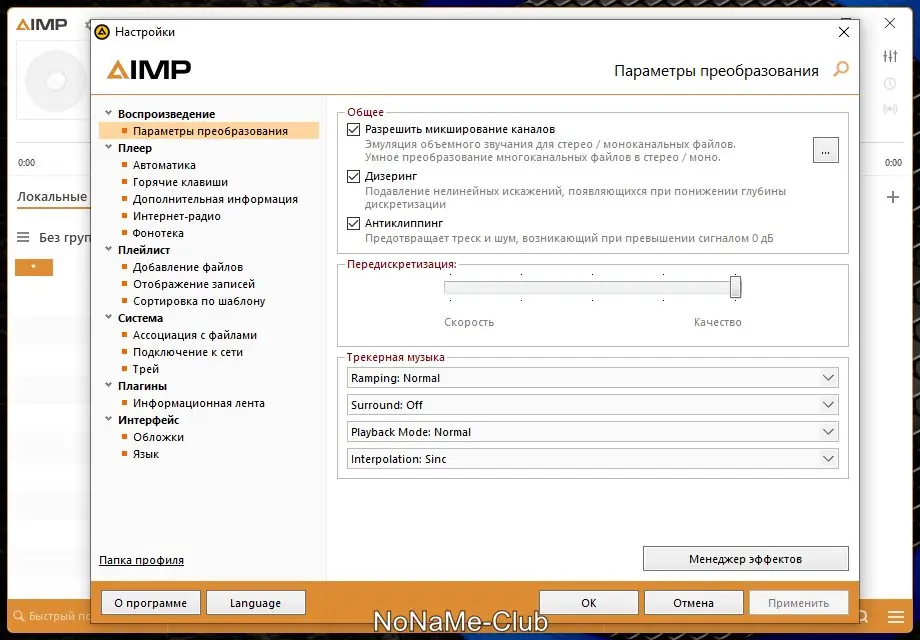Close the main AIMP window
The width and height of the screenshot is (920, 640).
[x=890, y=23]
